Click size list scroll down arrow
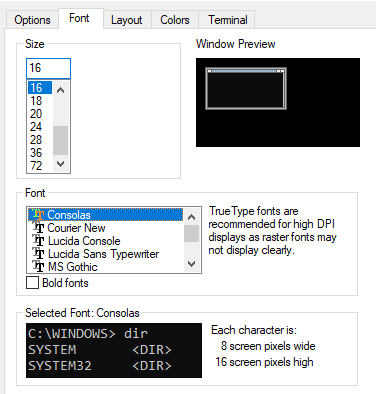The width and height of the screenshot is (376, 394). 61,164
